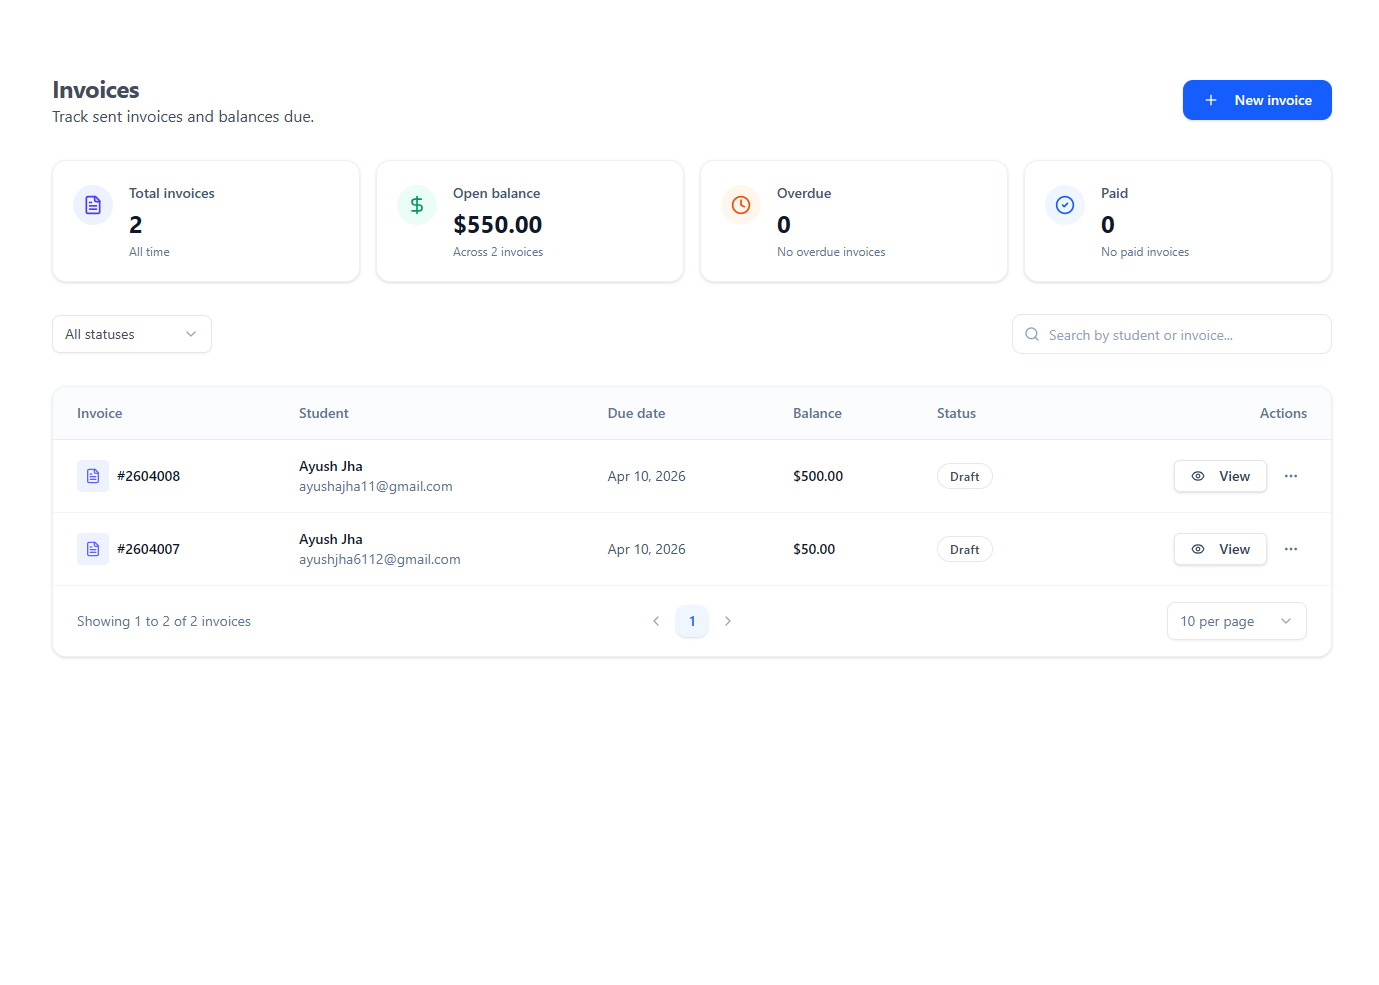Open the All statuses filter dropdown
The height and width of the screenshot is (985, 1379).
coord(132,334)
